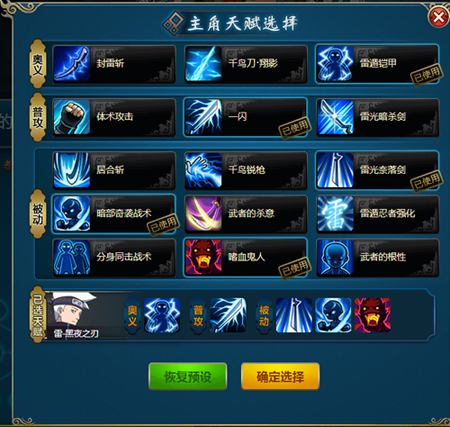The width and height of the screenshot is (450, 427).
Task: Choose the 武者的根性 passive skill
Action: [377, 257]
